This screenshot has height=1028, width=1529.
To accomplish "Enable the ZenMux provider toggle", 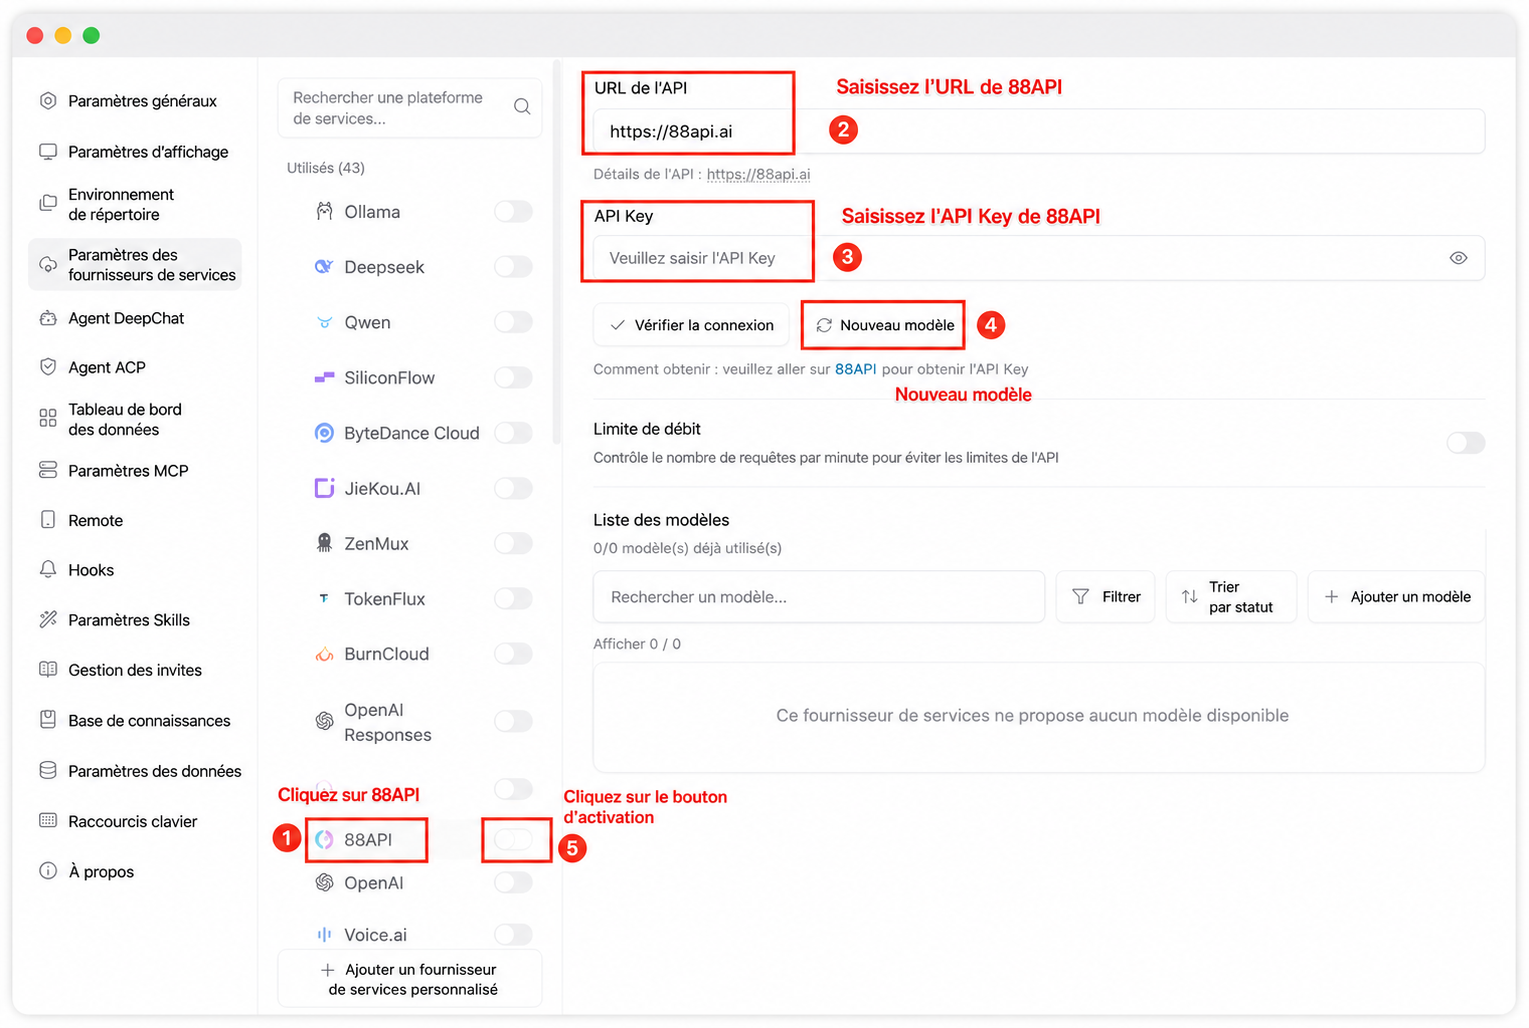I will pyautogui.click(x=514, y=543).
